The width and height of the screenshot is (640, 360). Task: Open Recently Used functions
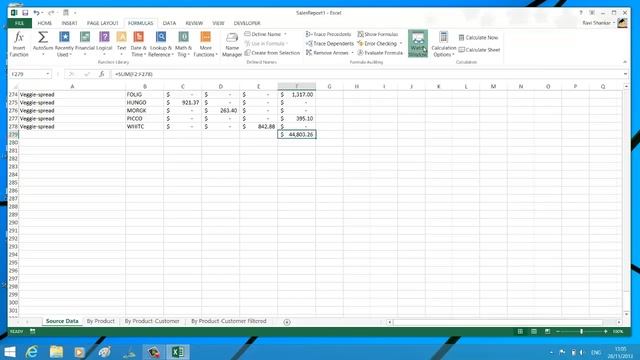click(x=64, y=44)
